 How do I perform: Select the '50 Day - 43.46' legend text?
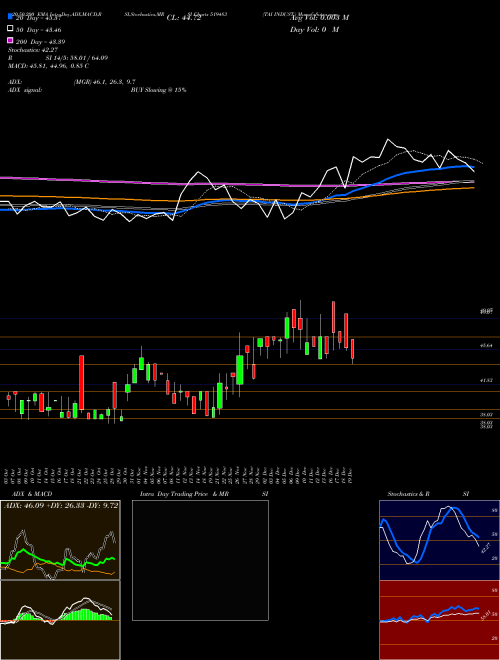(x=39, y=30)
